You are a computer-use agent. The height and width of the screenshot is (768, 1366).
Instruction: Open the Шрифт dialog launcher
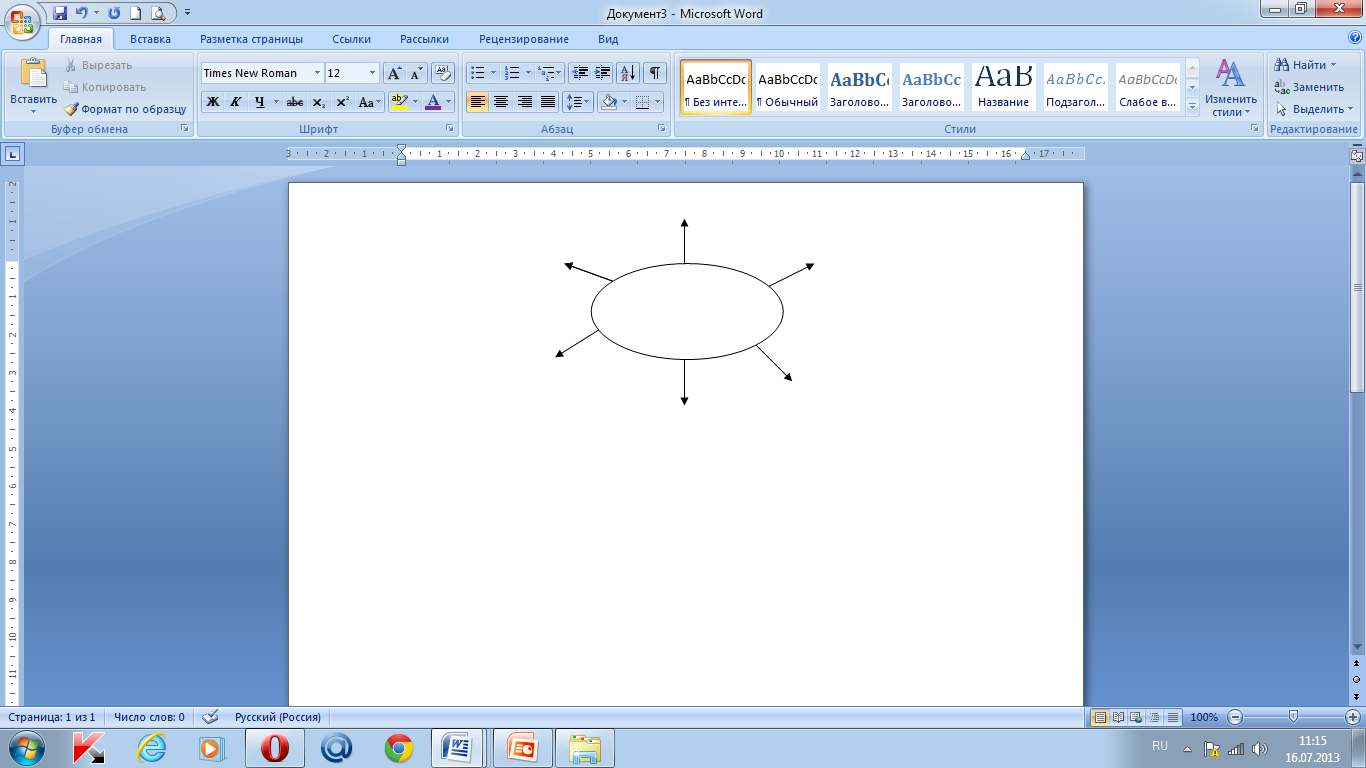450,129
